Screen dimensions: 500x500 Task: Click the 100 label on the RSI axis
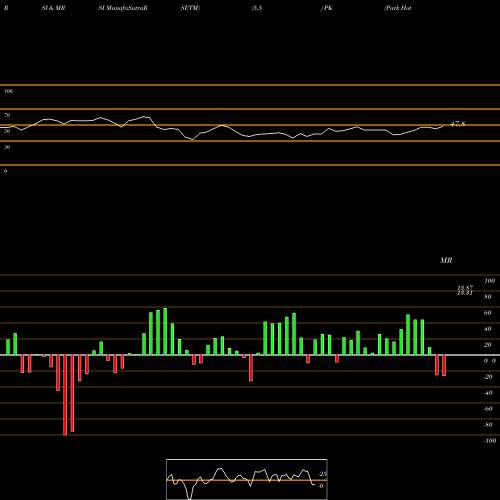tap(9, 91)
